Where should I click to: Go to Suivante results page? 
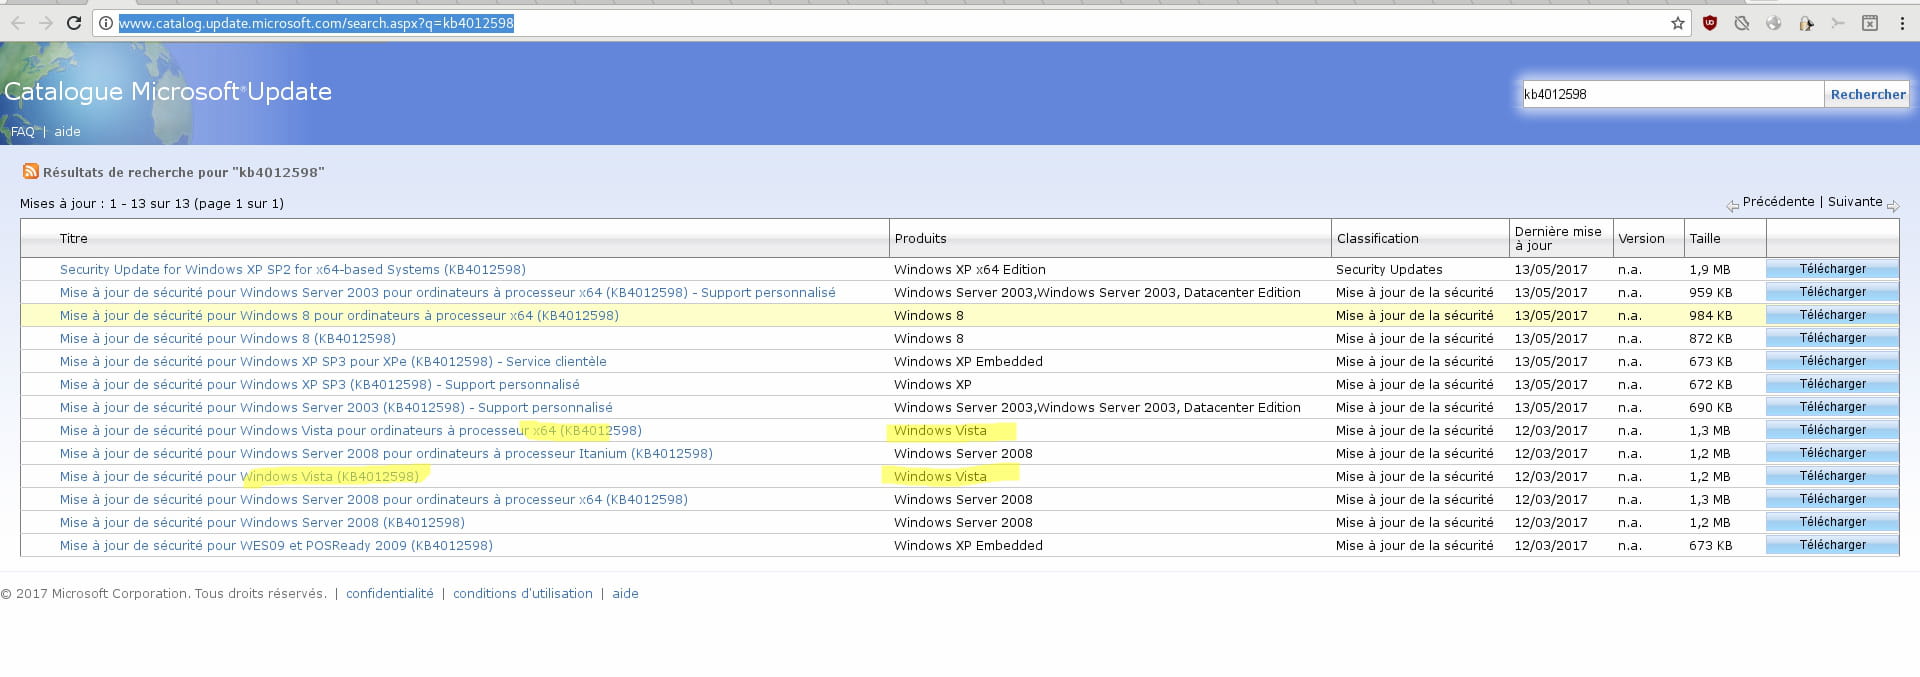click(x=1855, y=201)
